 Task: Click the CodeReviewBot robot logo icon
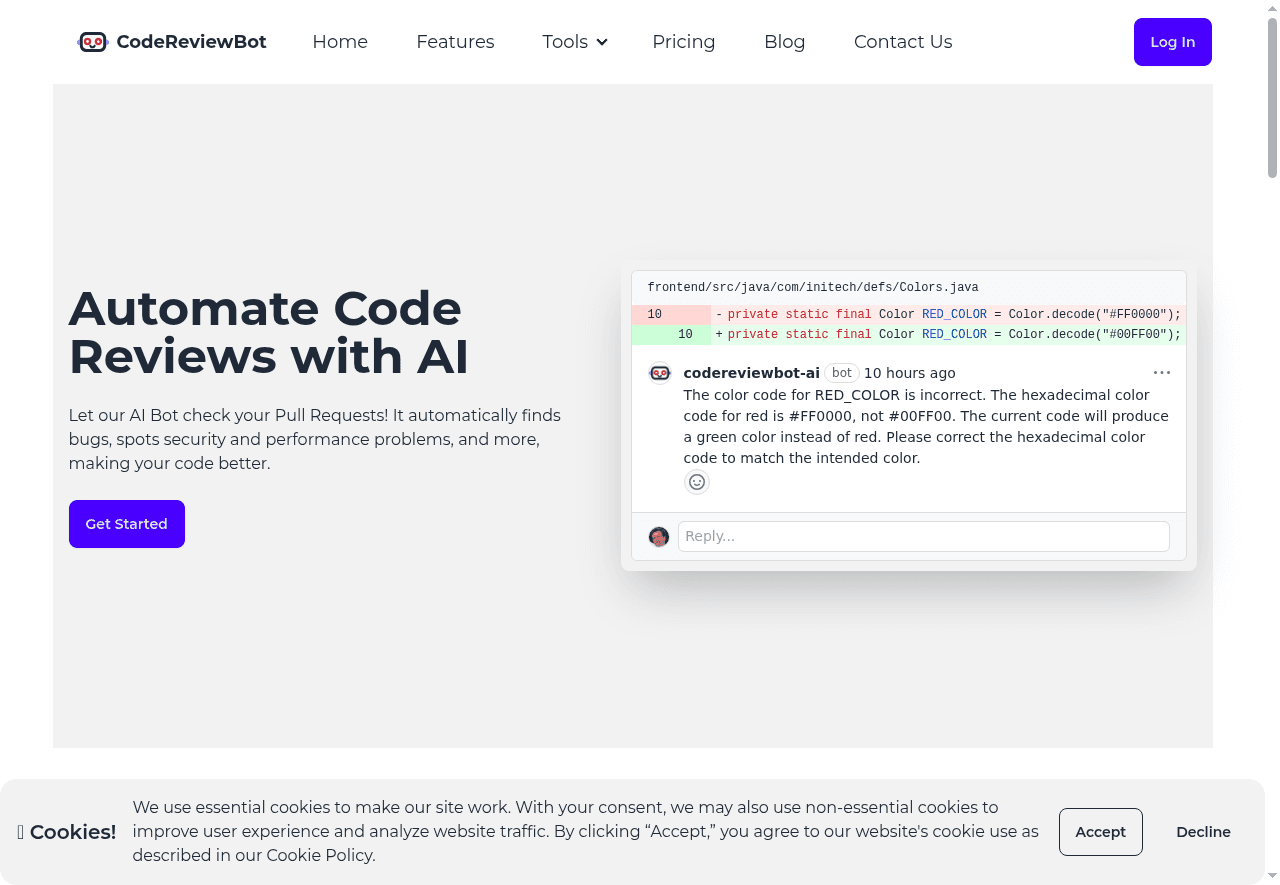(x=93, y=42)
